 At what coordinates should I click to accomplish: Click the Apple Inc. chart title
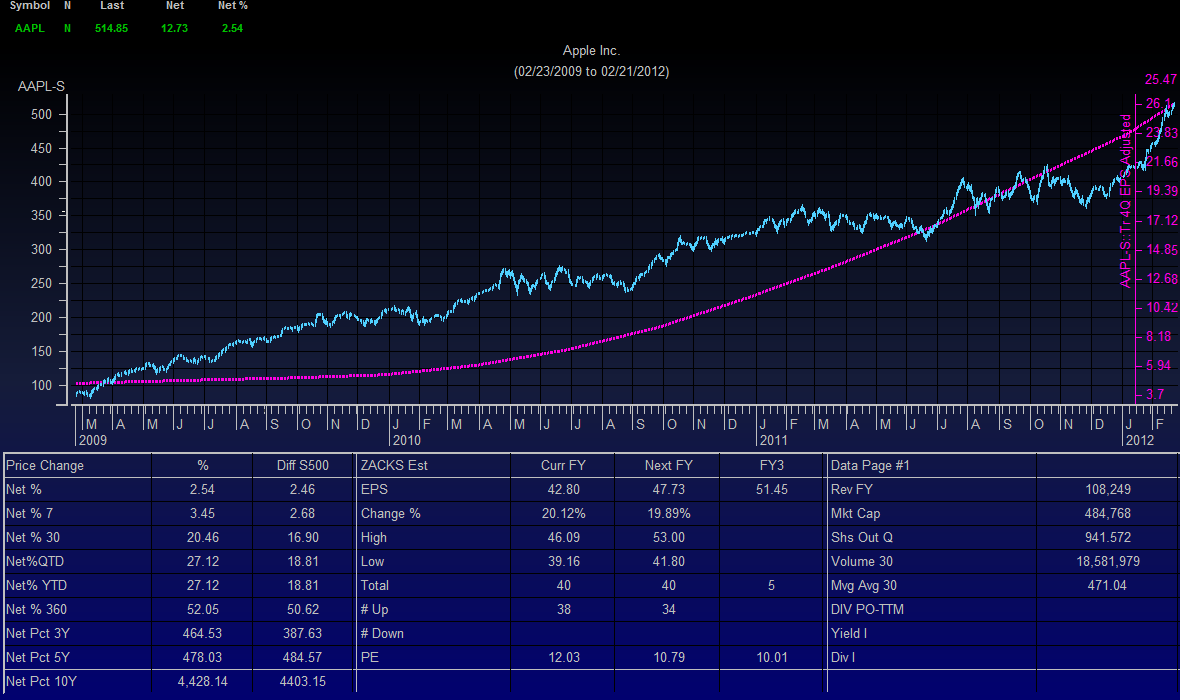tap(591, 50)
